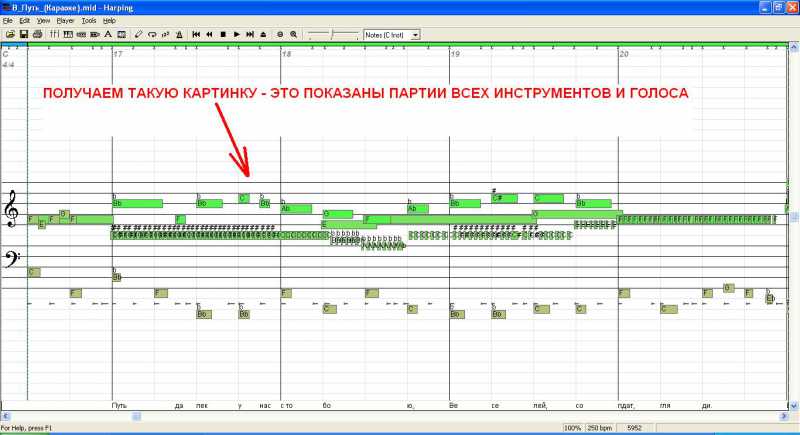Viewport: 800px width, 435px height.
Task: Start playback with the play button
Action: (x=236, y=35)
